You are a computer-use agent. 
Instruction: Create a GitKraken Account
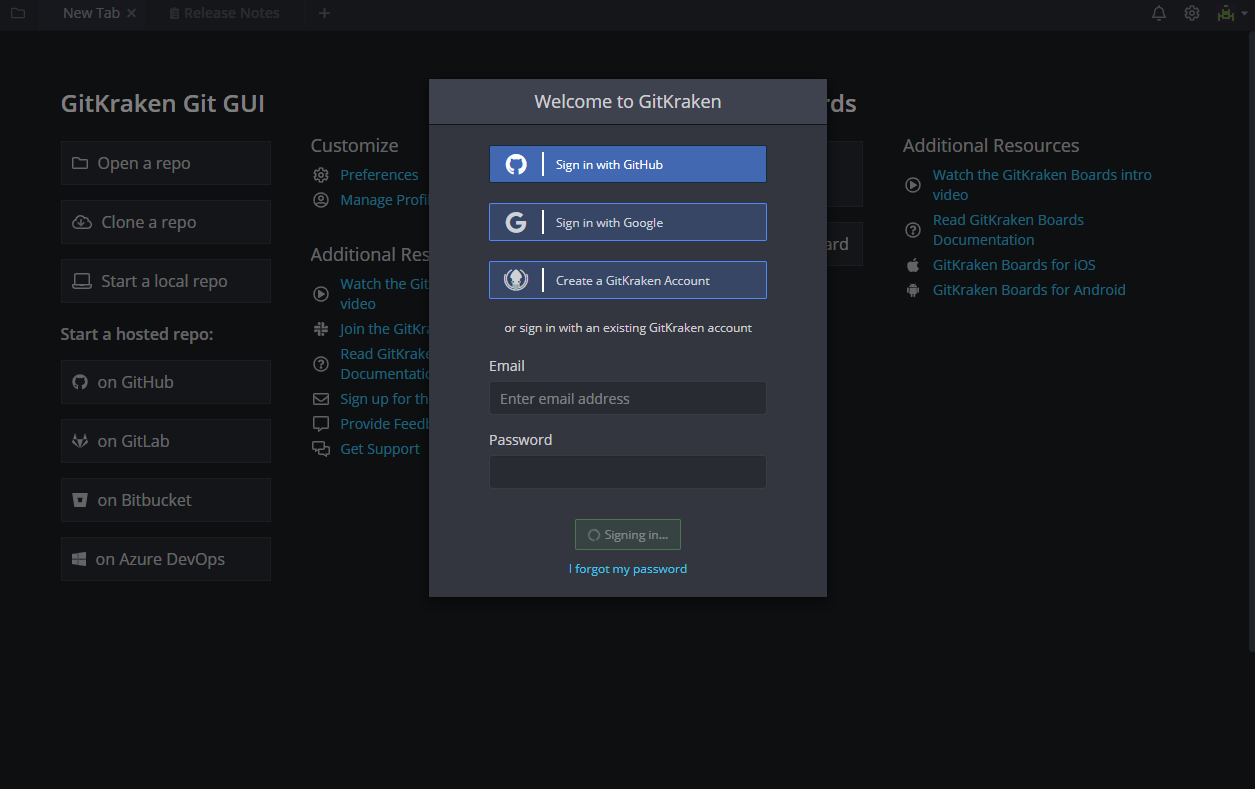coord(628,280)
